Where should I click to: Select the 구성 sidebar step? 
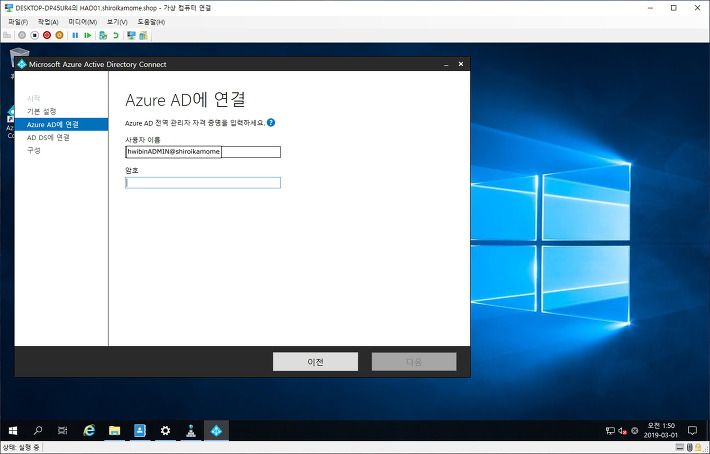34,150
